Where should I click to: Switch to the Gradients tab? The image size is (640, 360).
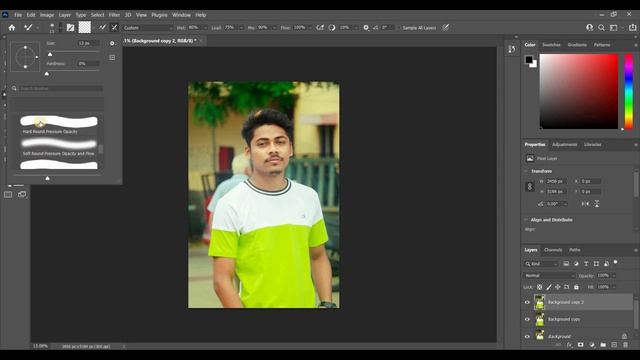[577, 44]
